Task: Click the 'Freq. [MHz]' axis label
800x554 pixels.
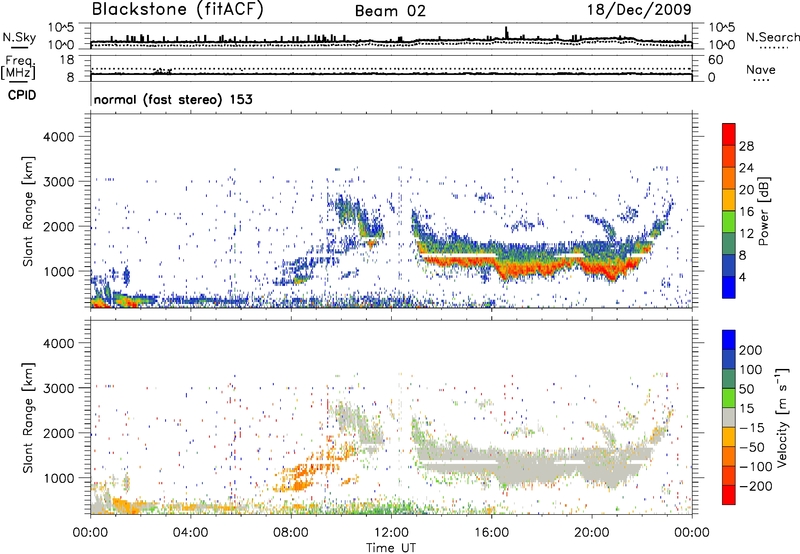Action: (19, 68)
